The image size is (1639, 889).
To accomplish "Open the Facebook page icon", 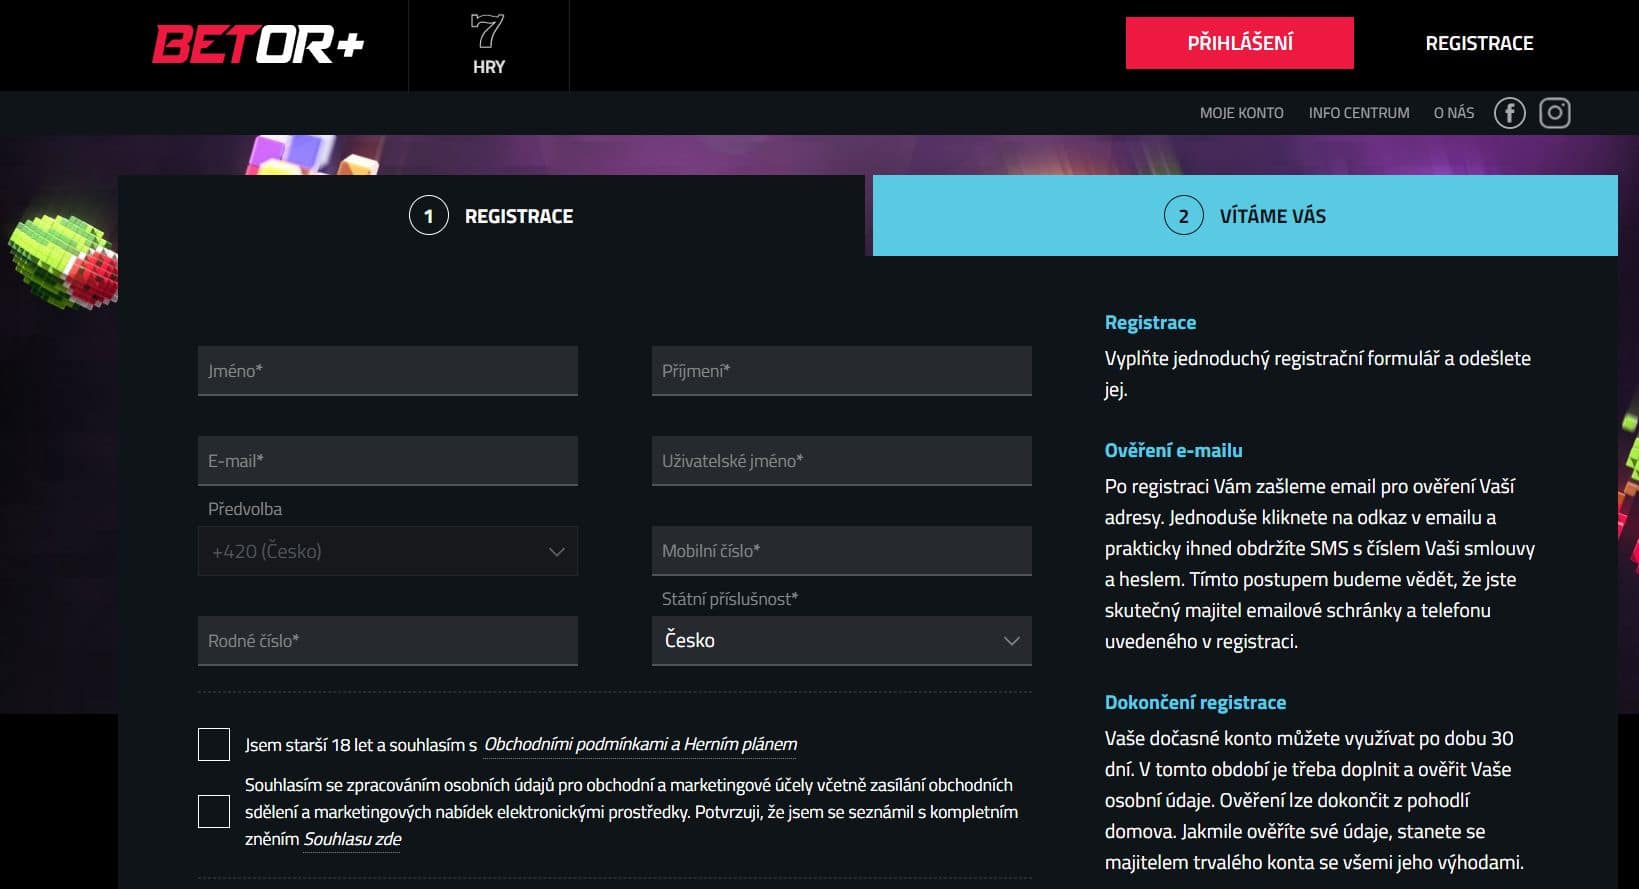I will coord(1509,113).
